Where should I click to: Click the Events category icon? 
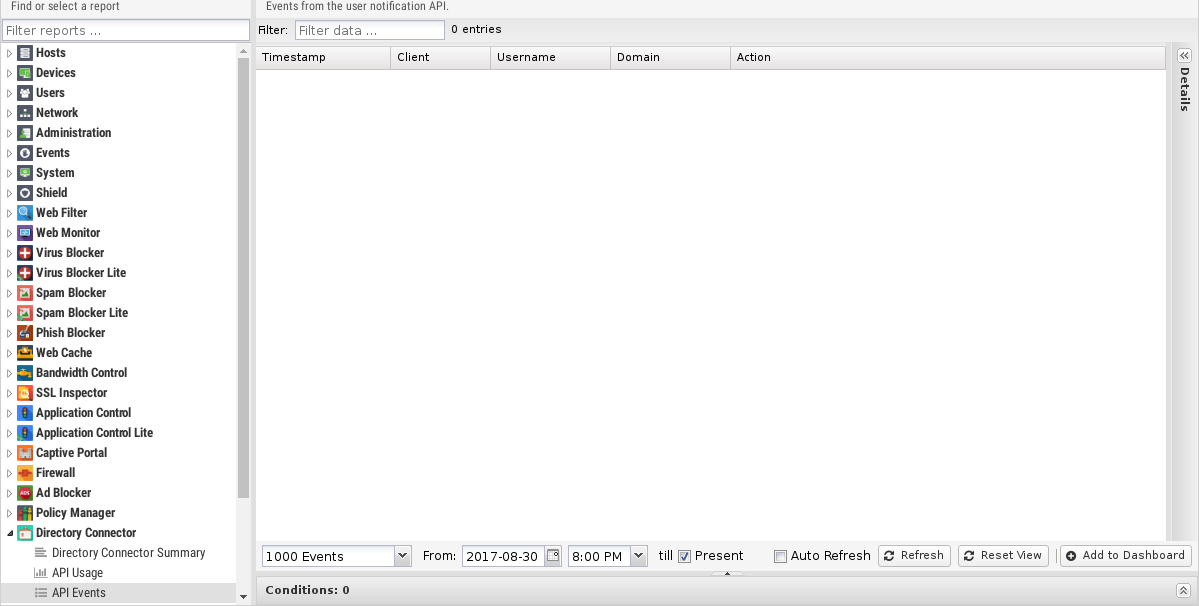point(24,153)
